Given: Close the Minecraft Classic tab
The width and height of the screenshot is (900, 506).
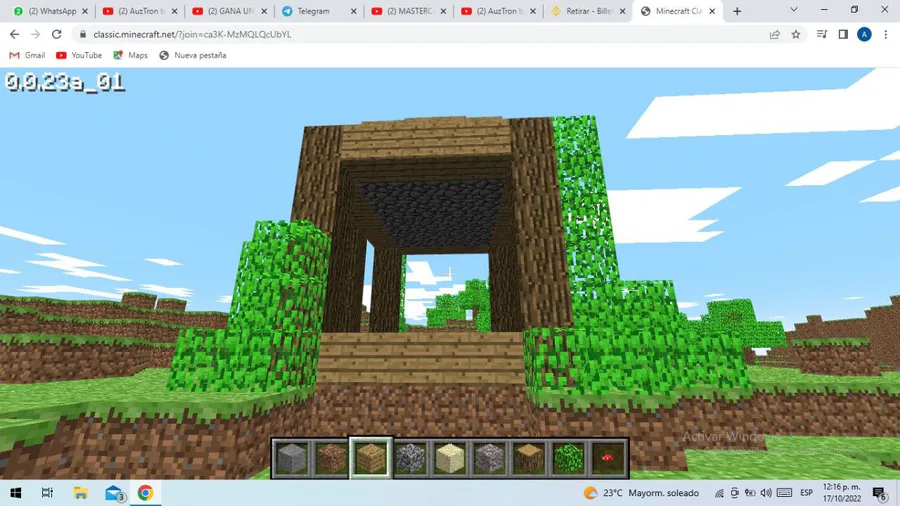Looking at the screenshot, I should pyautogui.click(x=712, y=11).
